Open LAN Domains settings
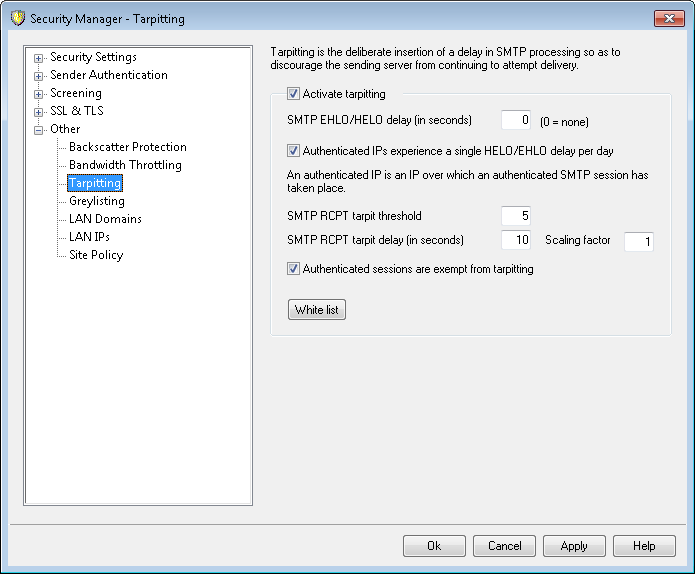Screen dimensions: 695x574 105,219
